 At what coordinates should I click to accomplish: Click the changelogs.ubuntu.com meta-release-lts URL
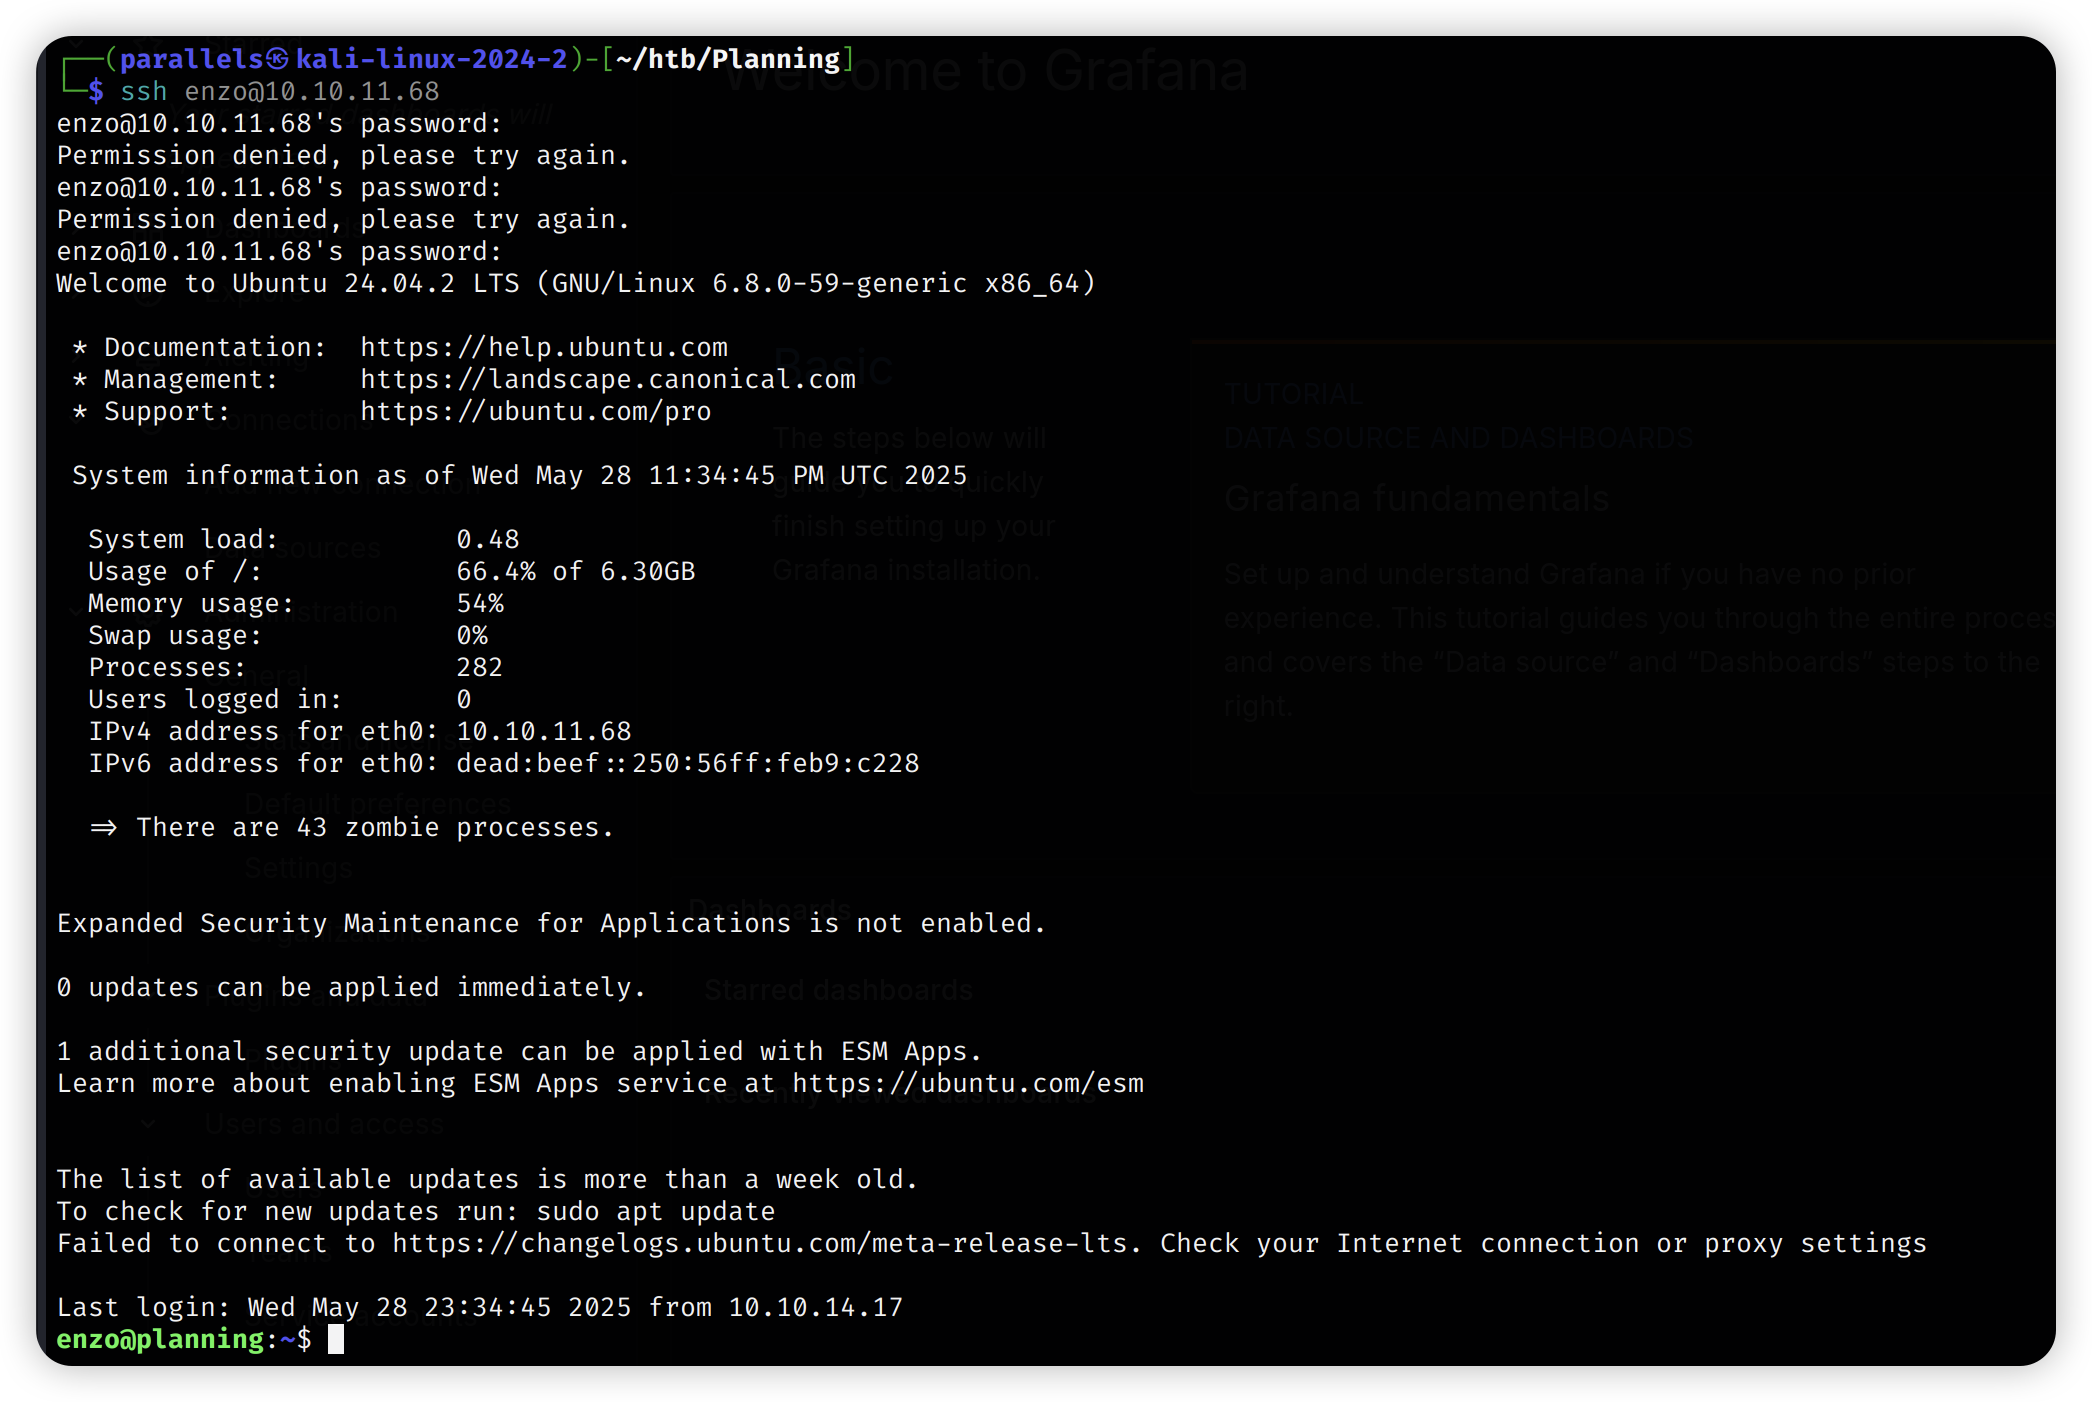pos(759,1244)
